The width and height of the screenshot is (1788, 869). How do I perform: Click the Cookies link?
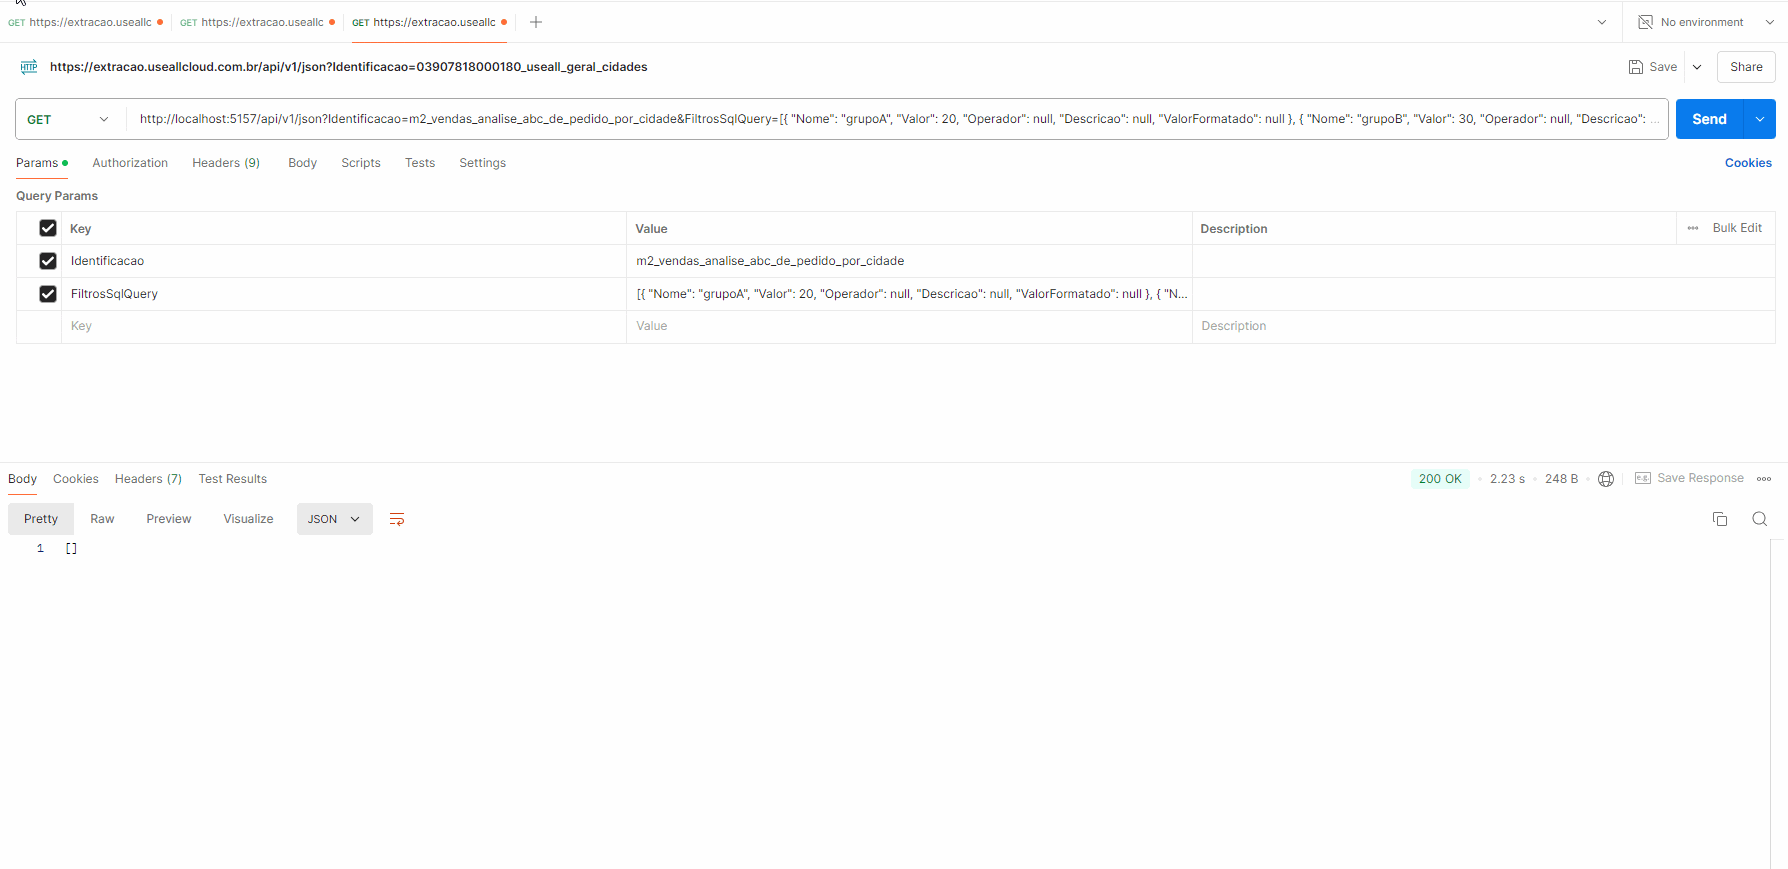pos(1748,163)
